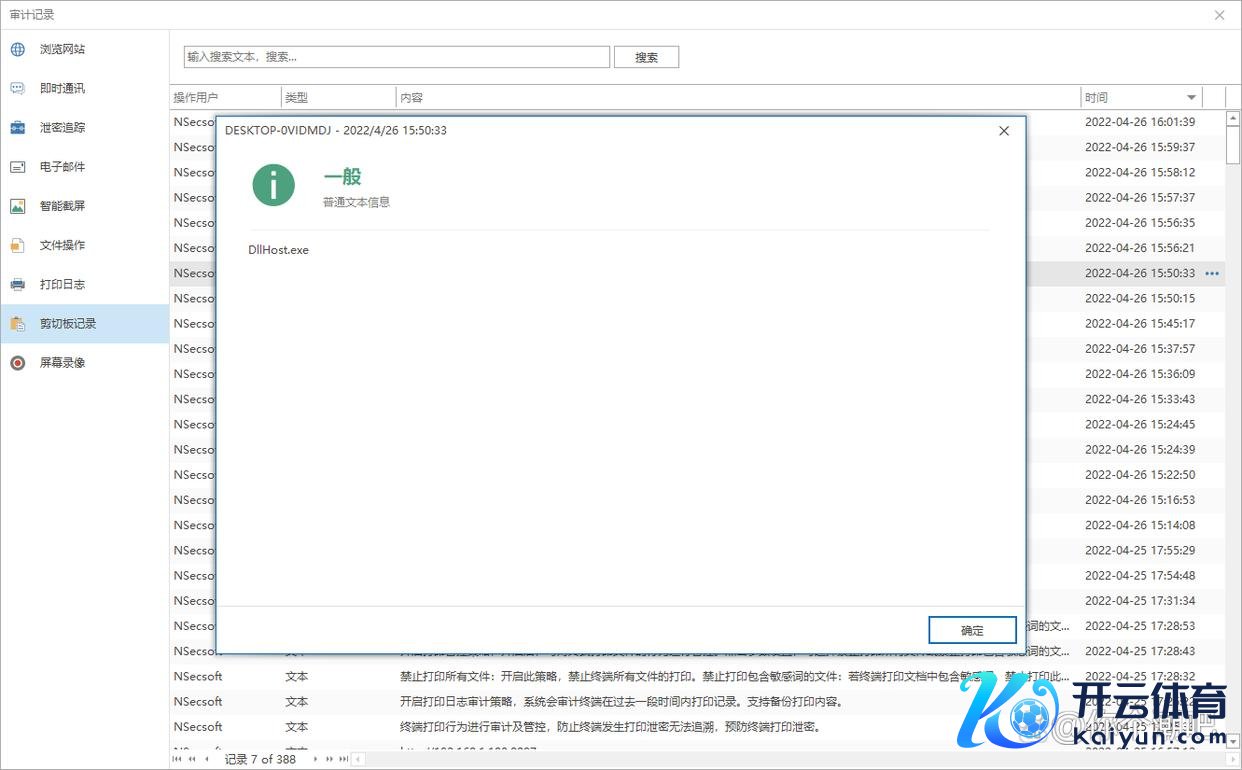The width and height of the screenshot is (1242, 770).
Task: Click the 类型 column header
Action: [338, 98]
